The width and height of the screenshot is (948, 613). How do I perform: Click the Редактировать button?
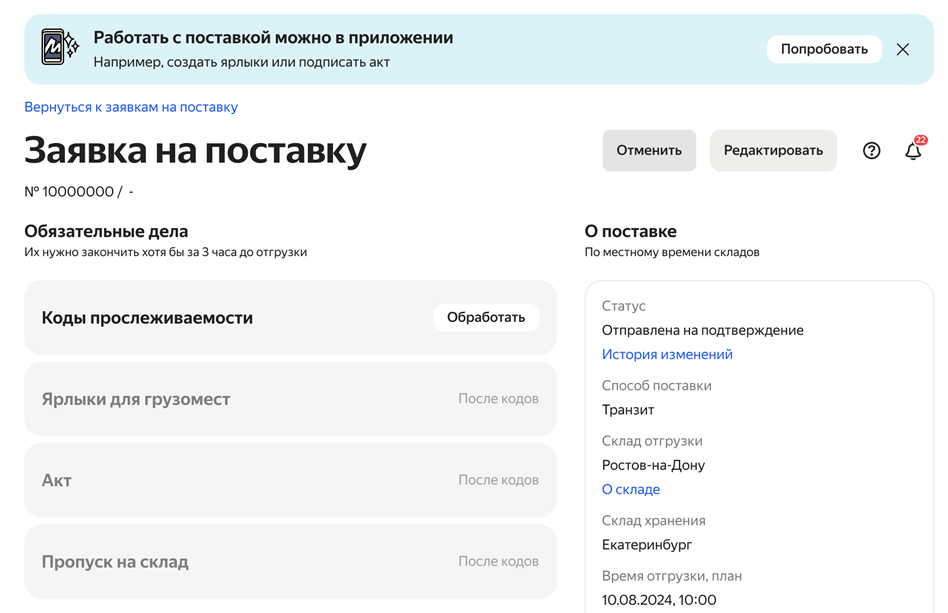[x=772, y=151]
